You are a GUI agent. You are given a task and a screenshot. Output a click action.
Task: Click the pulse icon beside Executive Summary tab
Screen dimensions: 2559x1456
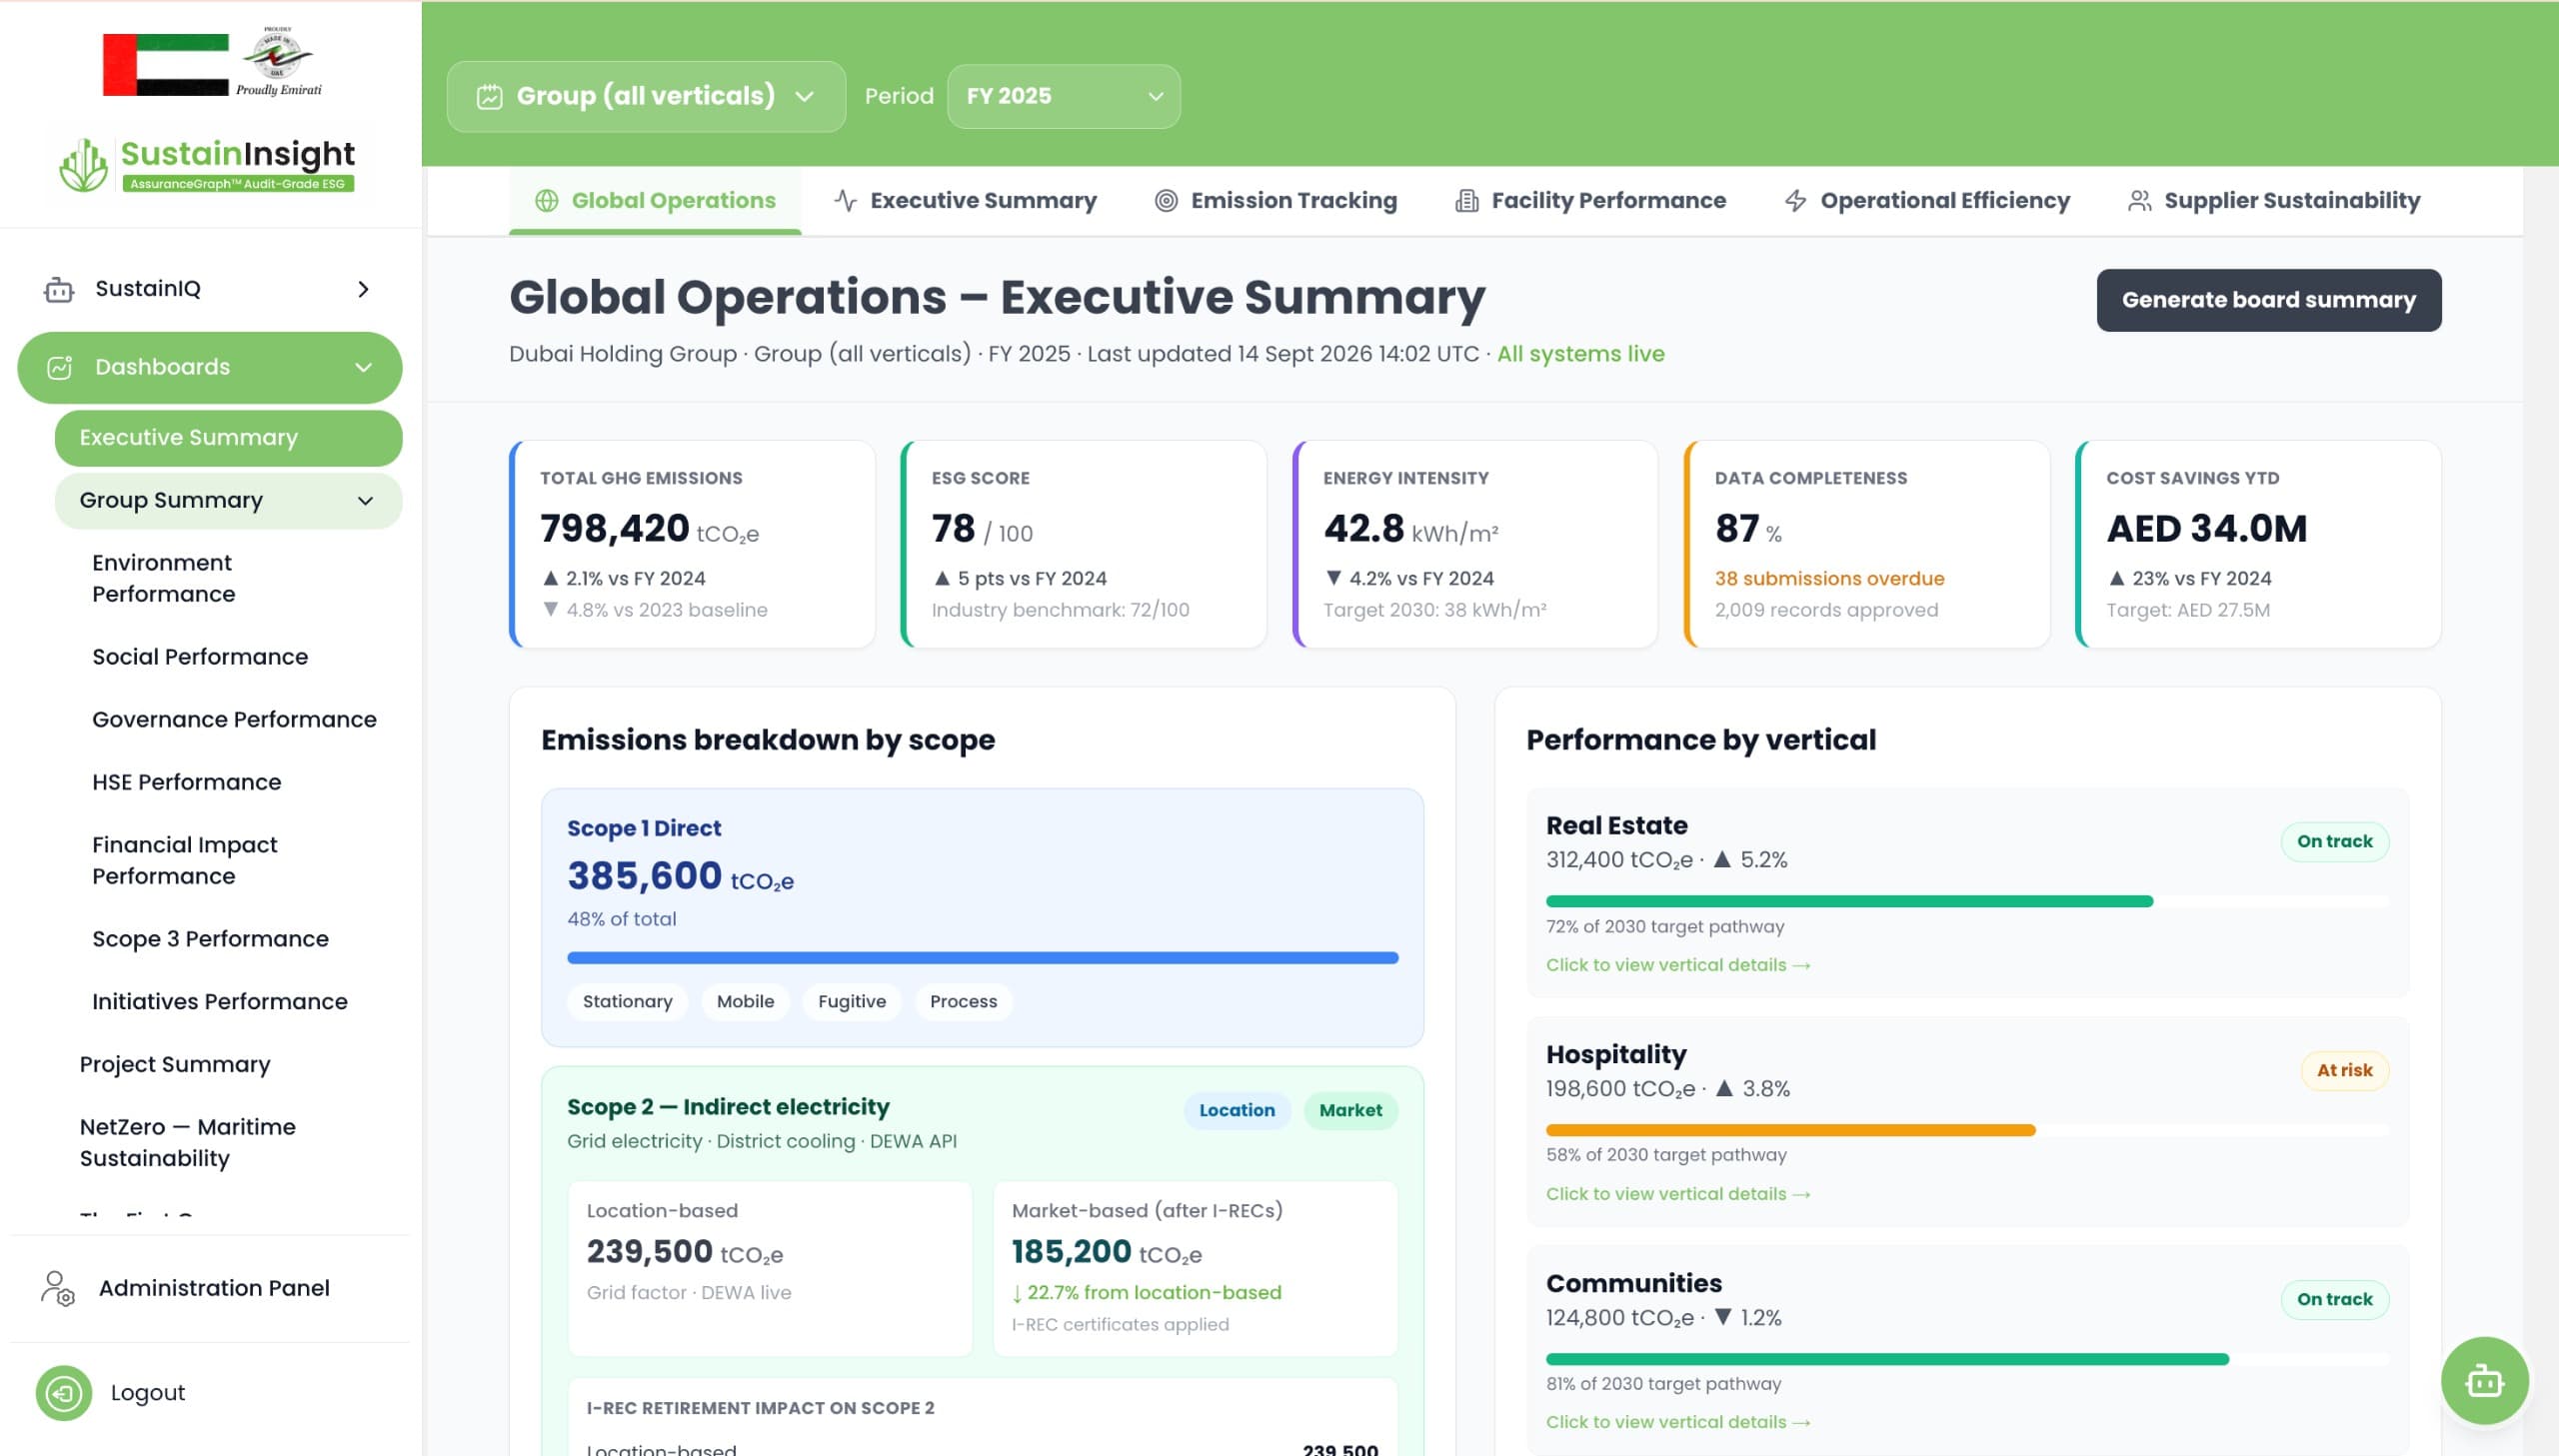click(845, 201)
